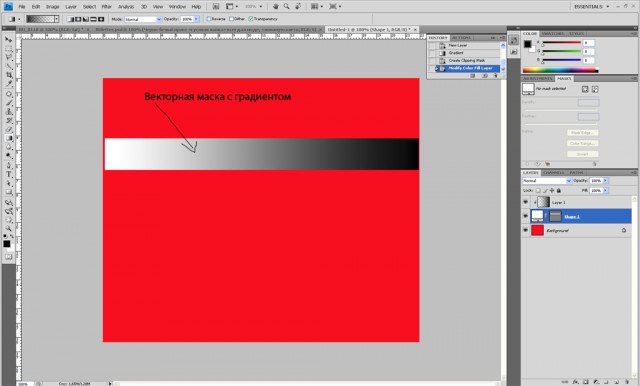The image size is (640, 386).
Task: Open the gradient picker dropdown arrow
Action: pyautogui.click(x=56, y=19)
